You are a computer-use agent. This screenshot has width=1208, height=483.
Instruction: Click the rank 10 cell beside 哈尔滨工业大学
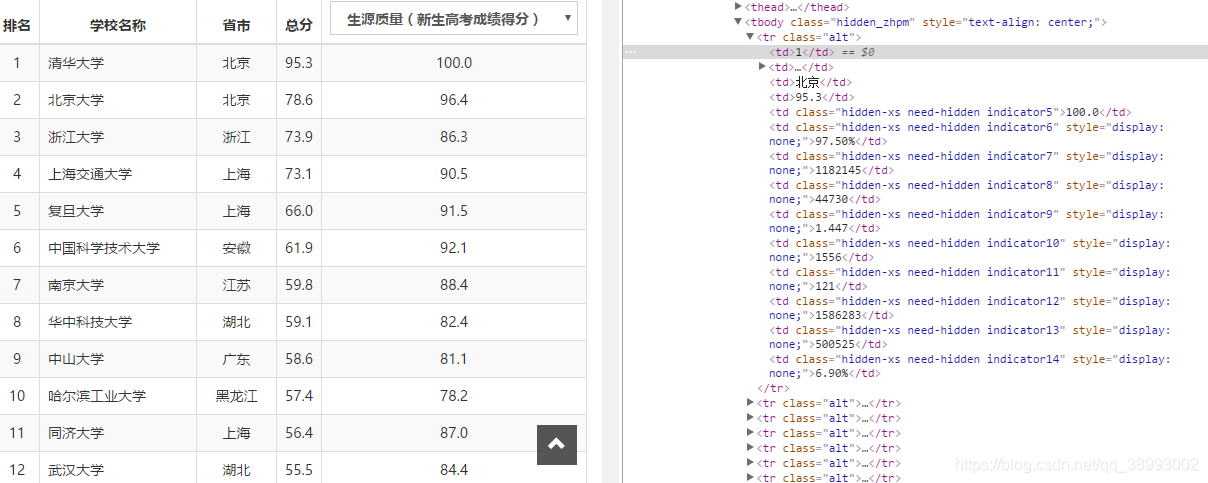(x=17, y=396)
